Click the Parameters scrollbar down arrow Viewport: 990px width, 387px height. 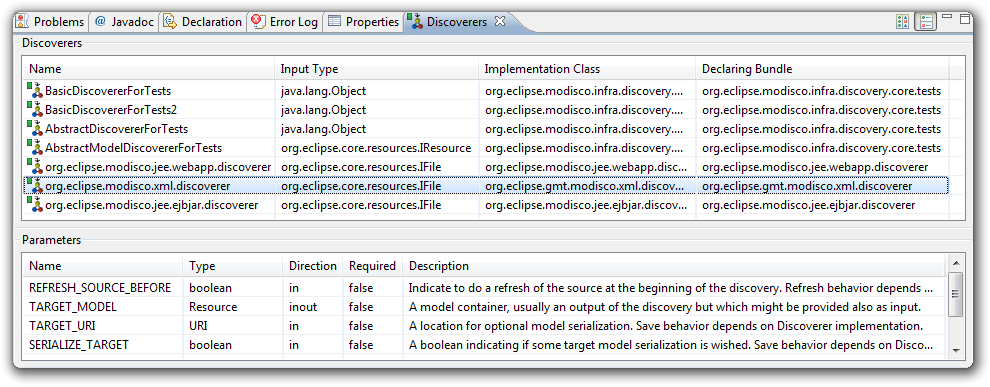(955, 350)
